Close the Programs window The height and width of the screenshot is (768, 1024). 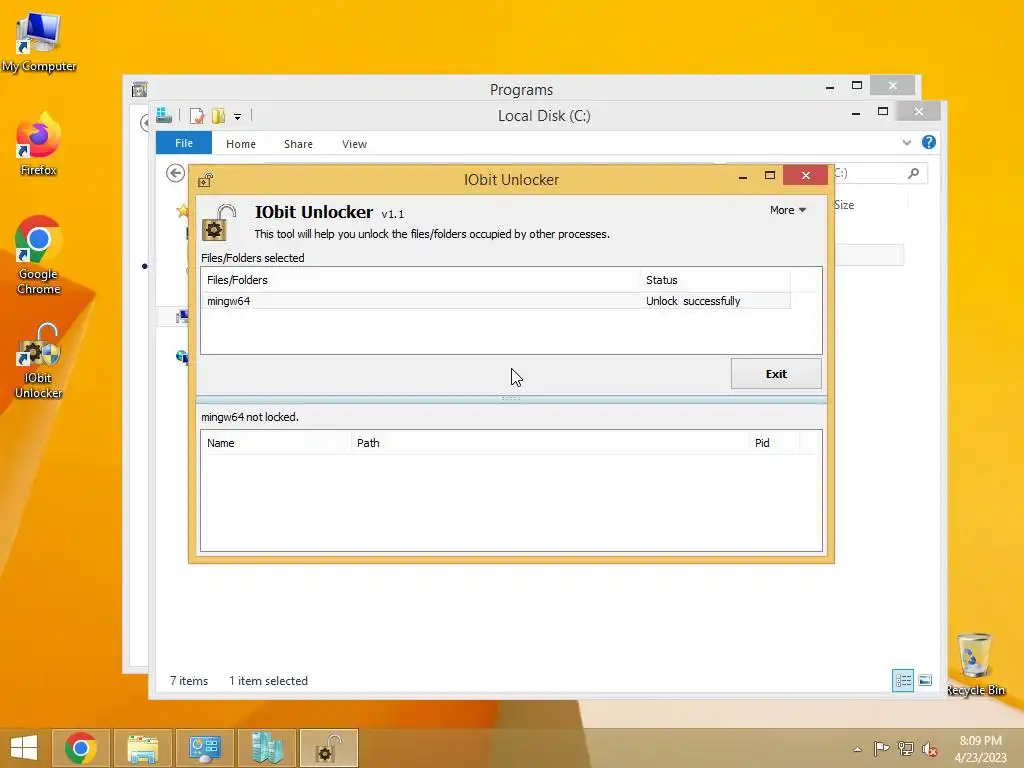893,86
